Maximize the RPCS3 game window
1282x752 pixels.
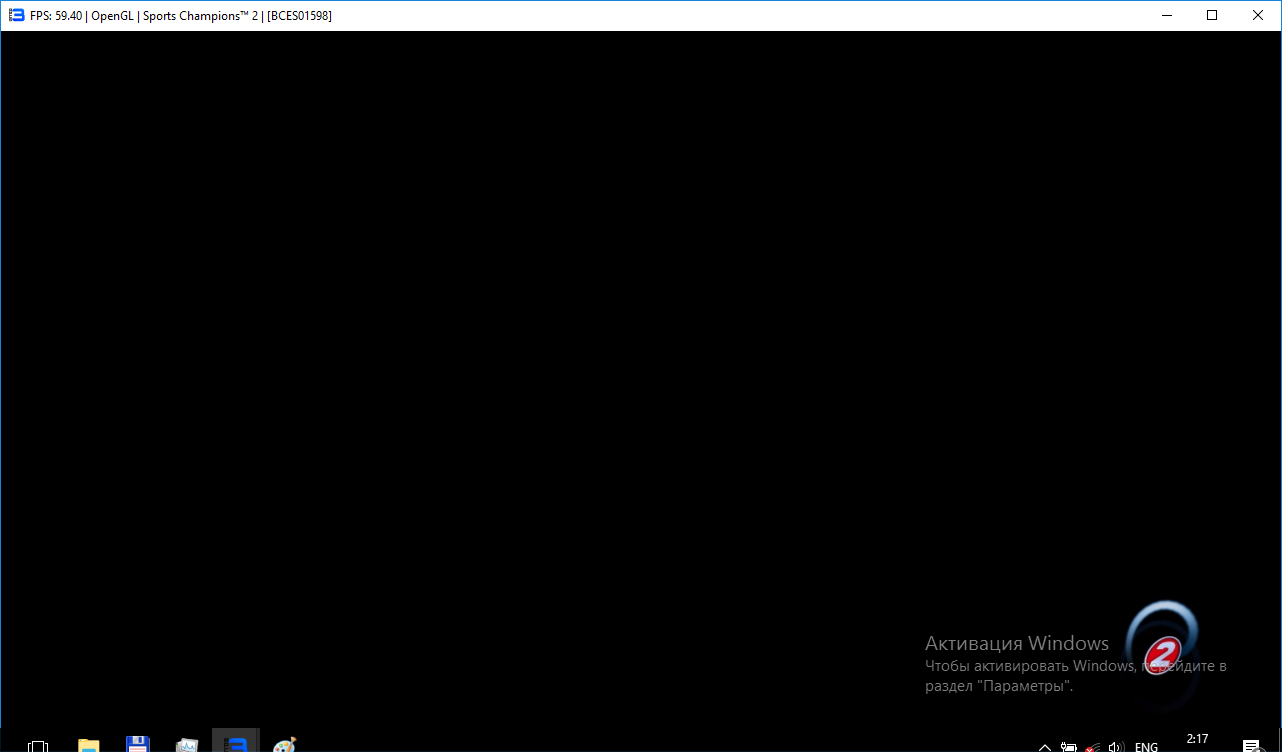click(1212, 15)
